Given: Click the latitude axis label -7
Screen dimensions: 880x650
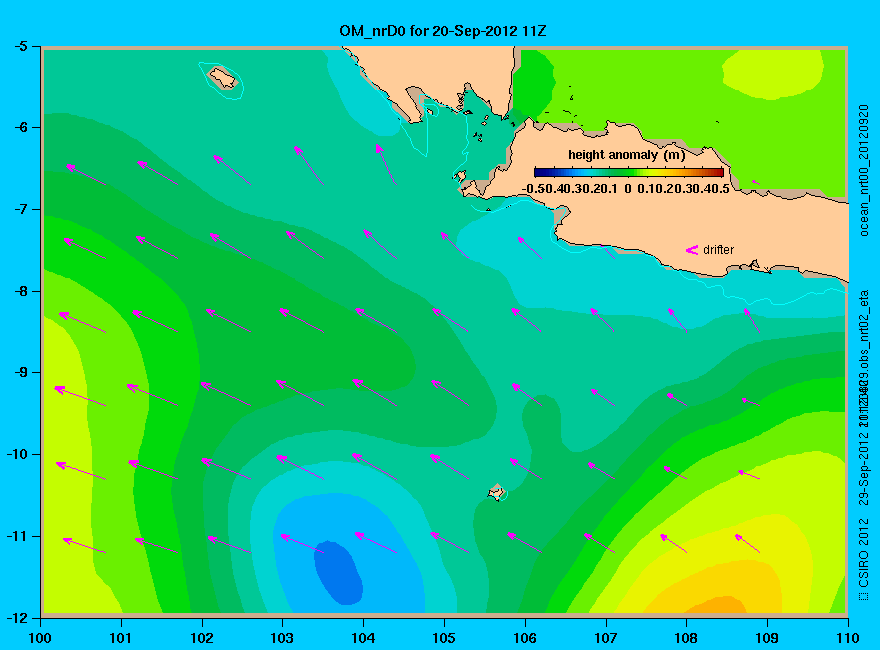Looking at the screenshot, I should (x=20, y=209).
